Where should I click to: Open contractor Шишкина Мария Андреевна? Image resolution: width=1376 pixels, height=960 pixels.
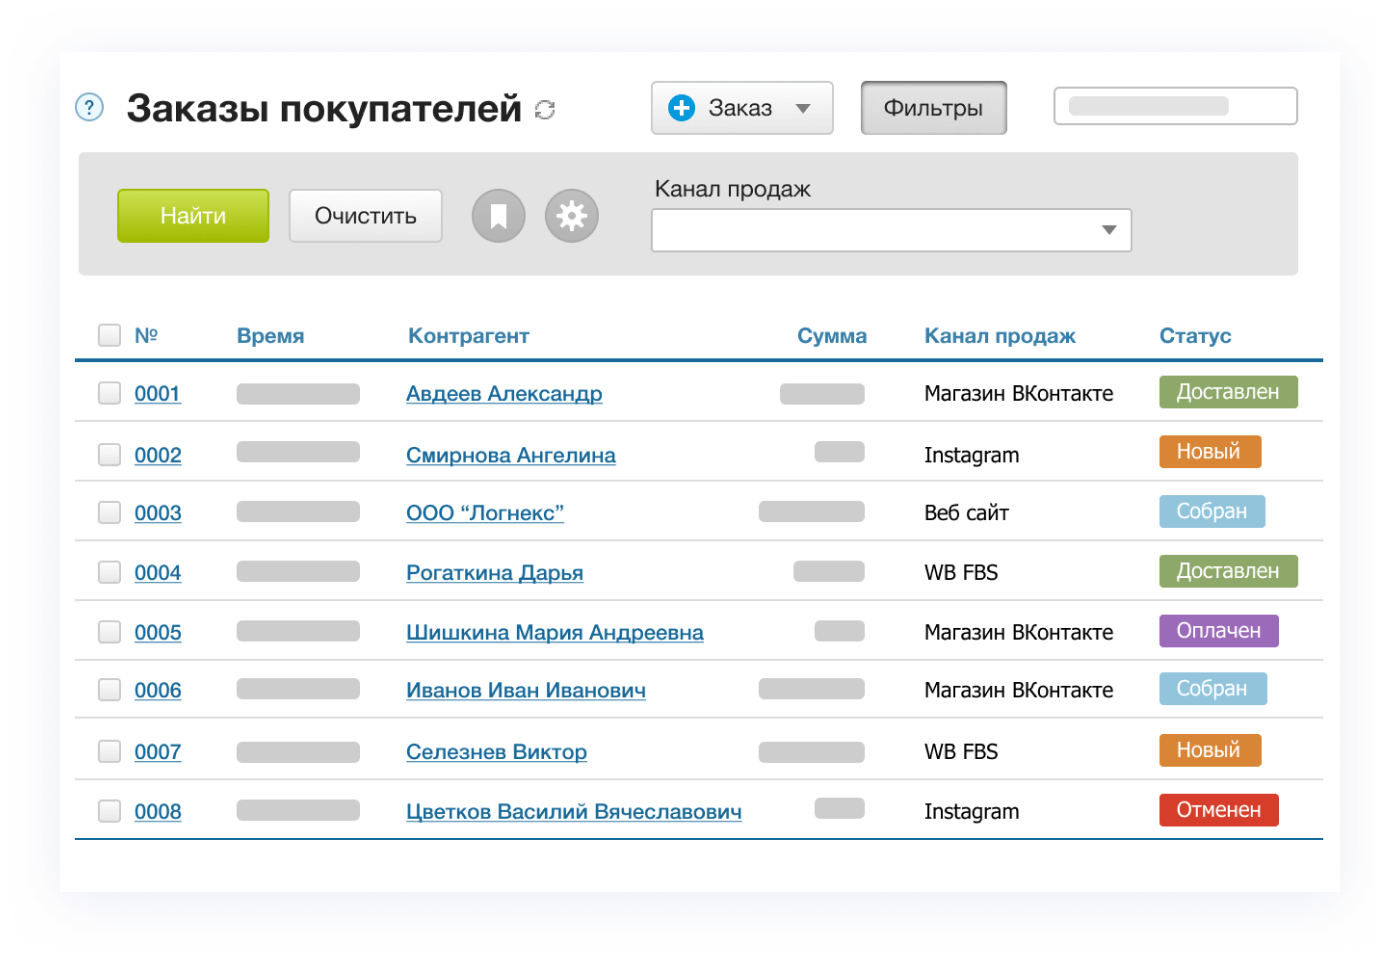pyautogui.click(x=555, y=633)
